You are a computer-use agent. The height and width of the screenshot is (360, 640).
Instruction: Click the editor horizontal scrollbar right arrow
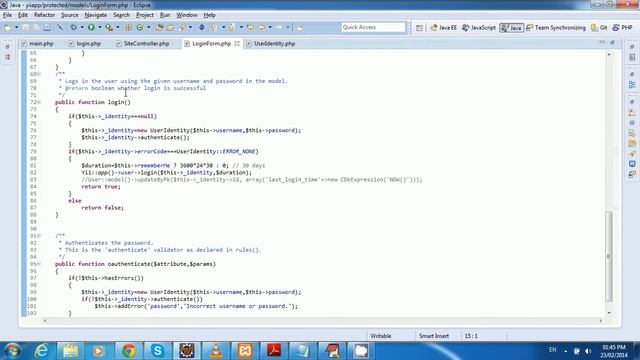(601, 321)
